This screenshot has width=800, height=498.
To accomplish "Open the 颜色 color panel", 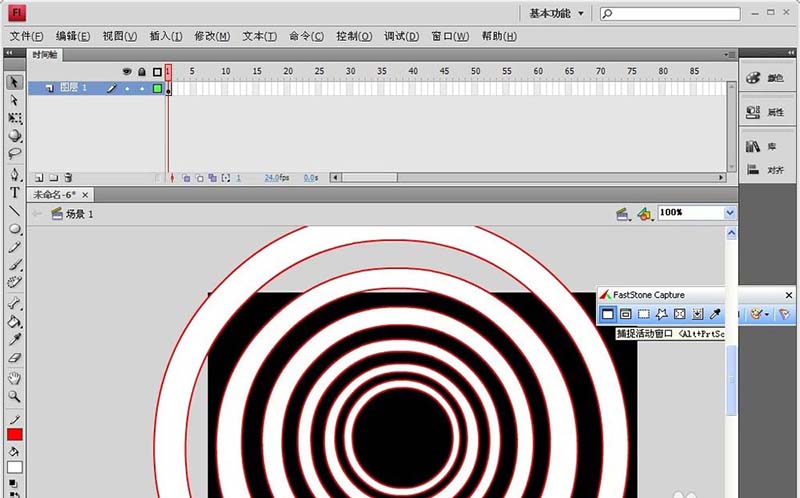I will [x=767, y=78].
